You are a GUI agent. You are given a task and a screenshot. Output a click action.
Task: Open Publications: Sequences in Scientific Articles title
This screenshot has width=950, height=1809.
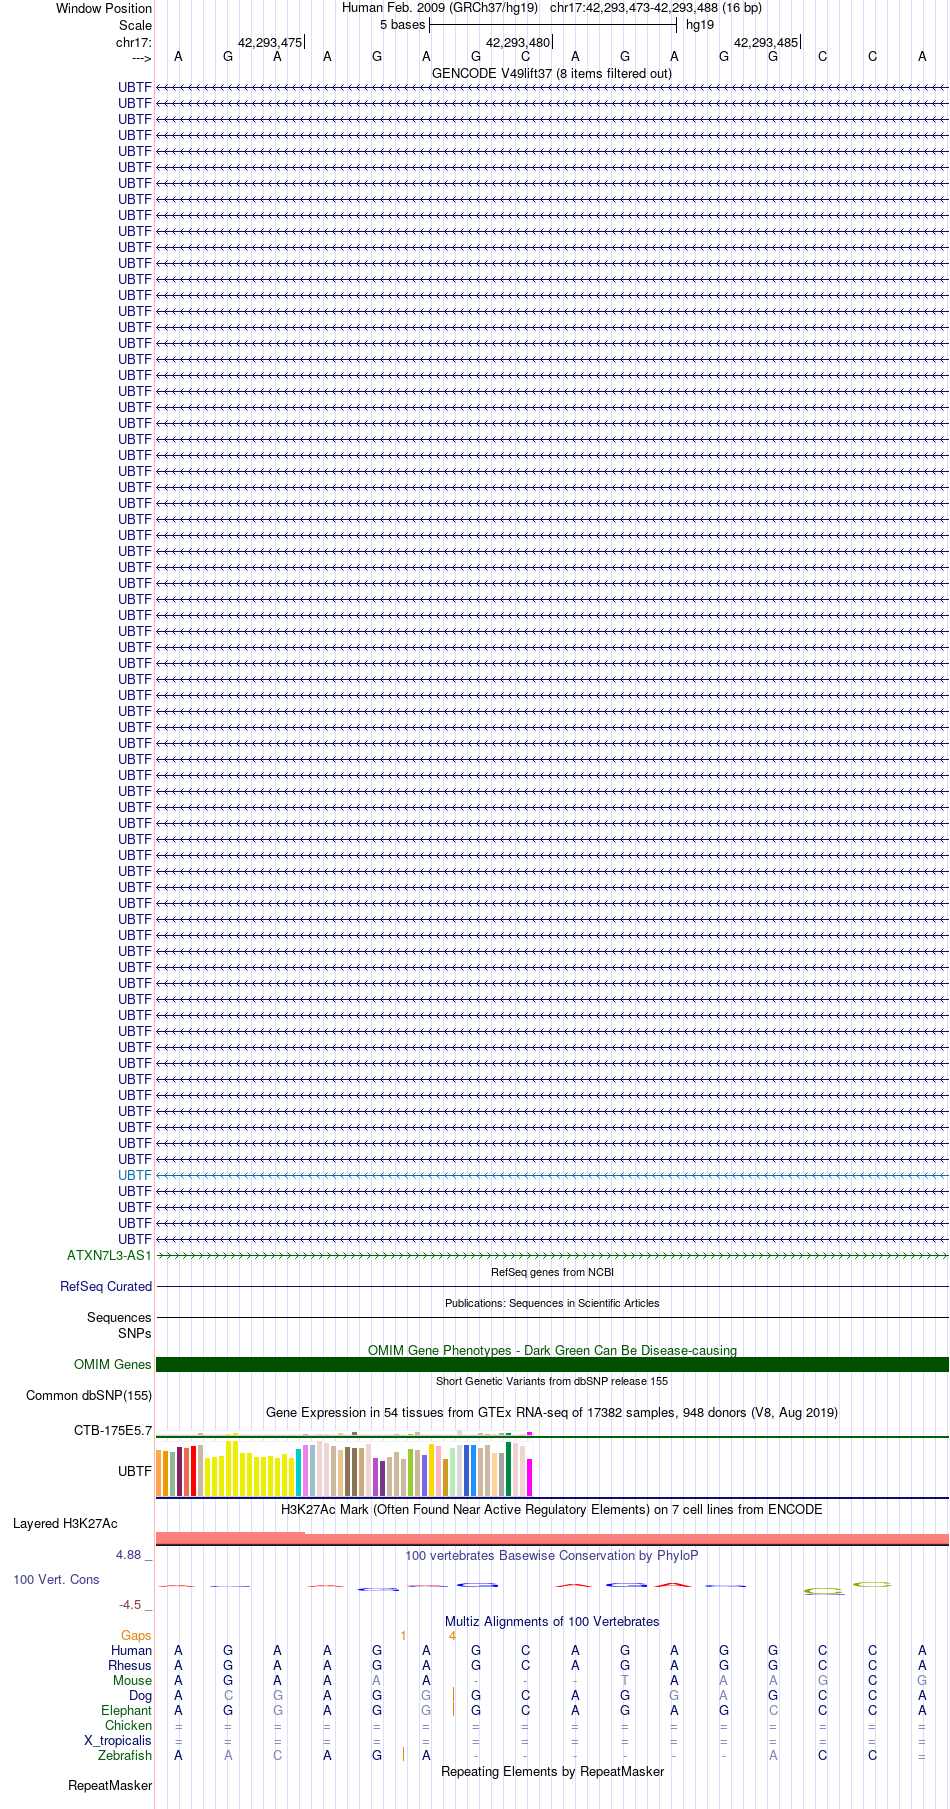[552, 1303]
